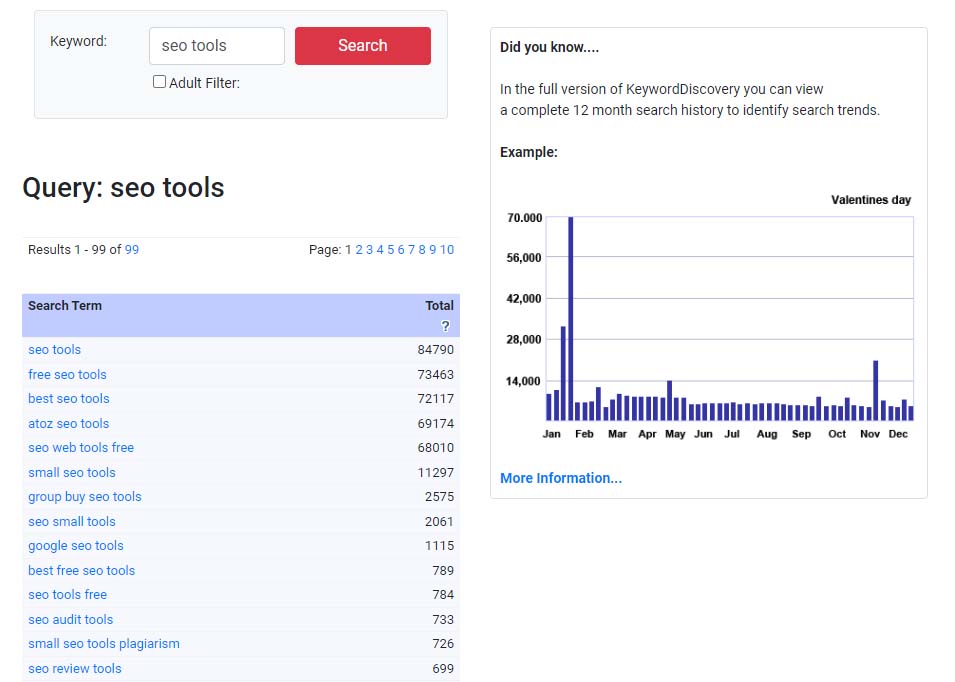Open the 'seo review tools' link
The height and width of the screenshot is (682, 955).
pyautogui.click(x=75, y=669)
